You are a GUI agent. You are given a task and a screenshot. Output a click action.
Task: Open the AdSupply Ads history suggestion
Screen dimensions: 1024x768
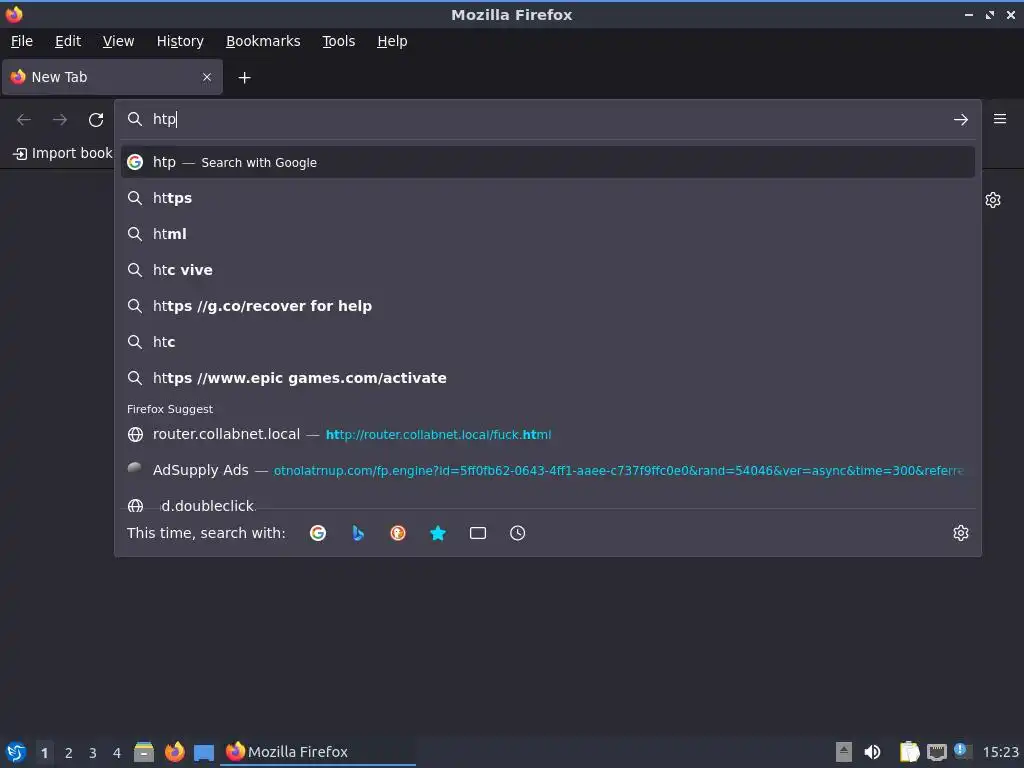click(547, 470)
